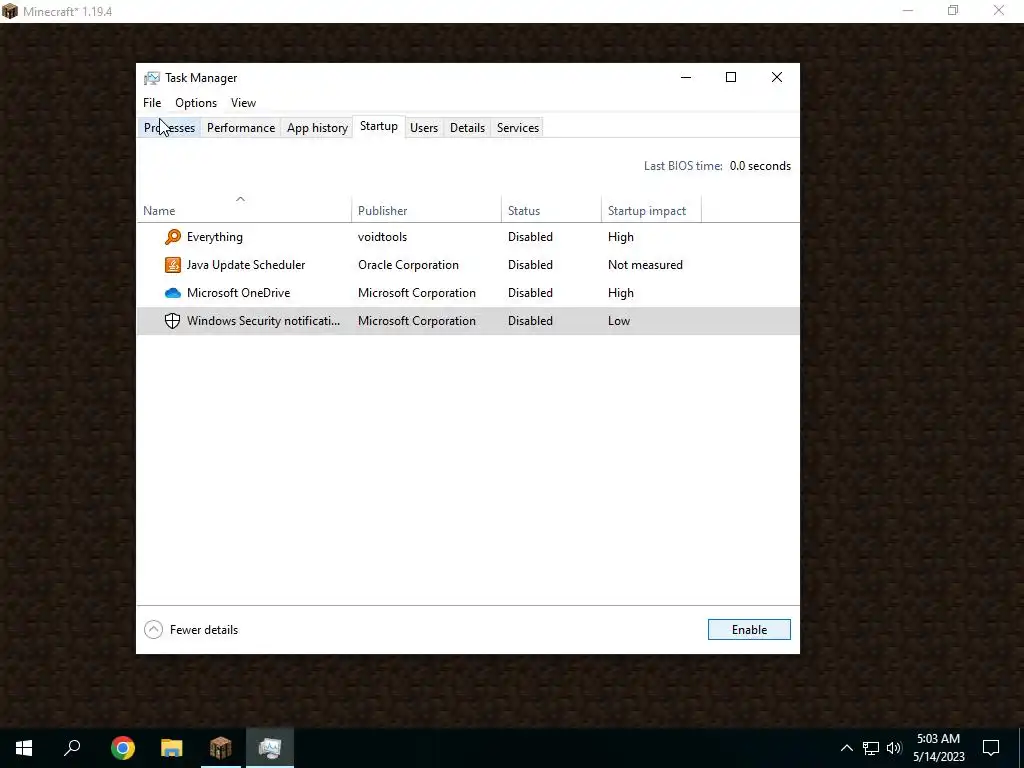Sort by Name column header

pos(244,210)
